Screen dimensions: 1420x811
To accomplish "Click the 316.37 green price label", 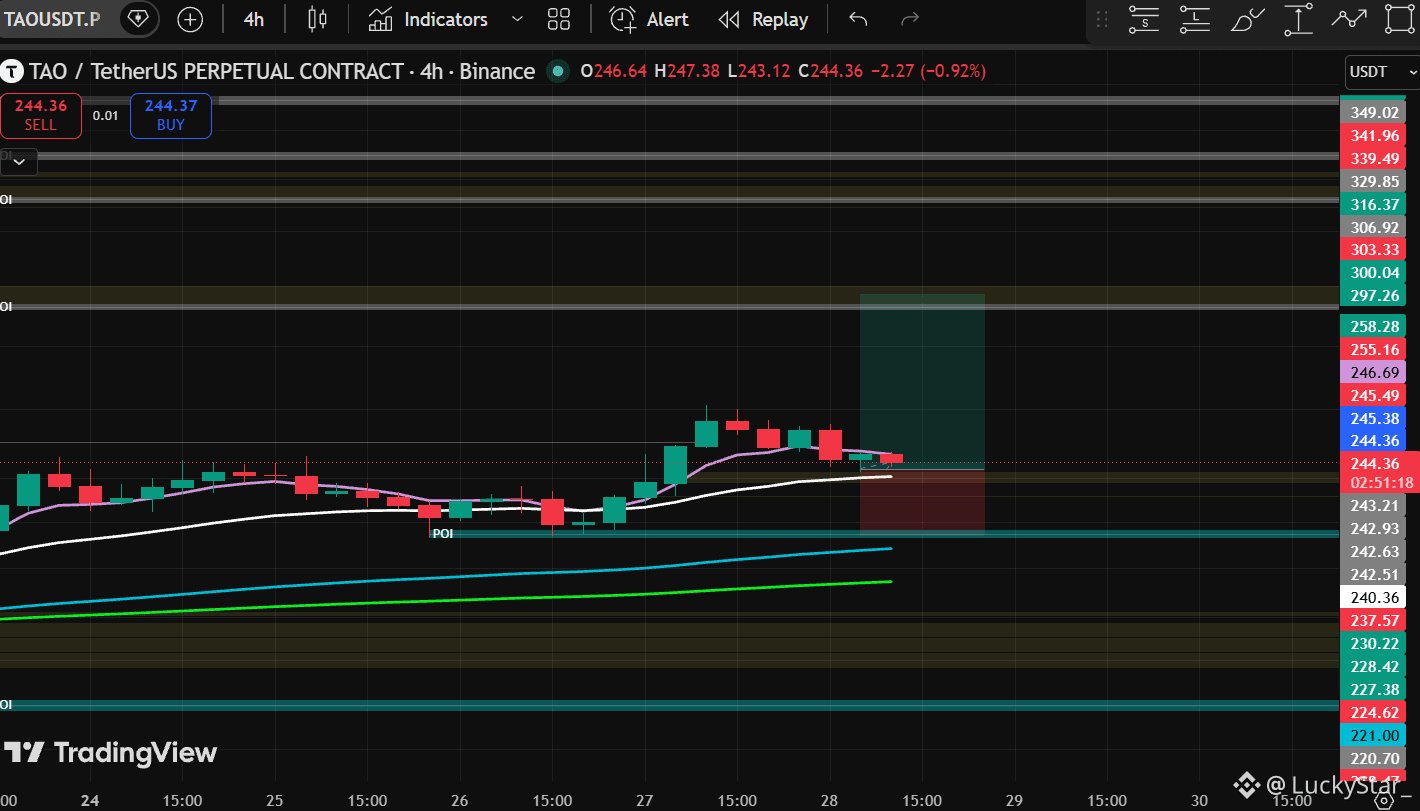I will [1374, 204].
